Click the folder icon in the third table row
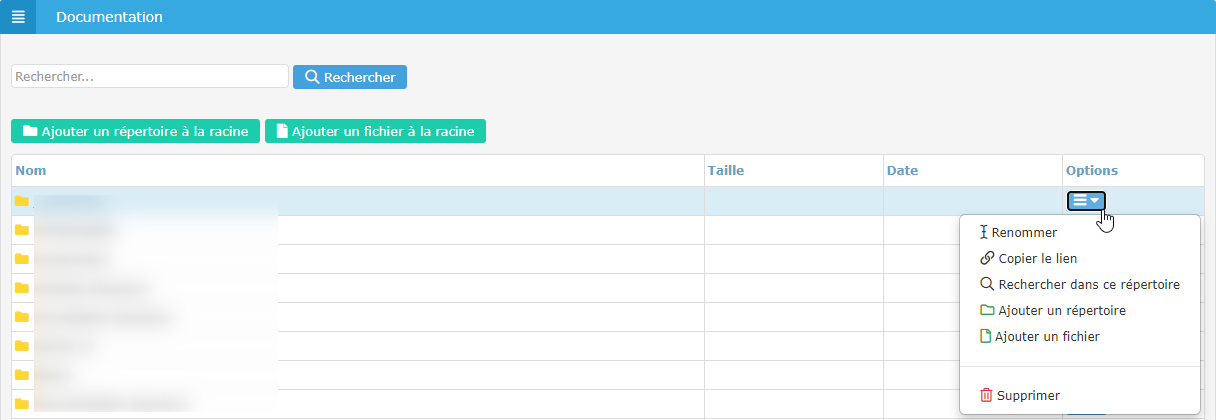Image resolution: width=1216 pixels, height=420 pixels. tap(22, 259)
